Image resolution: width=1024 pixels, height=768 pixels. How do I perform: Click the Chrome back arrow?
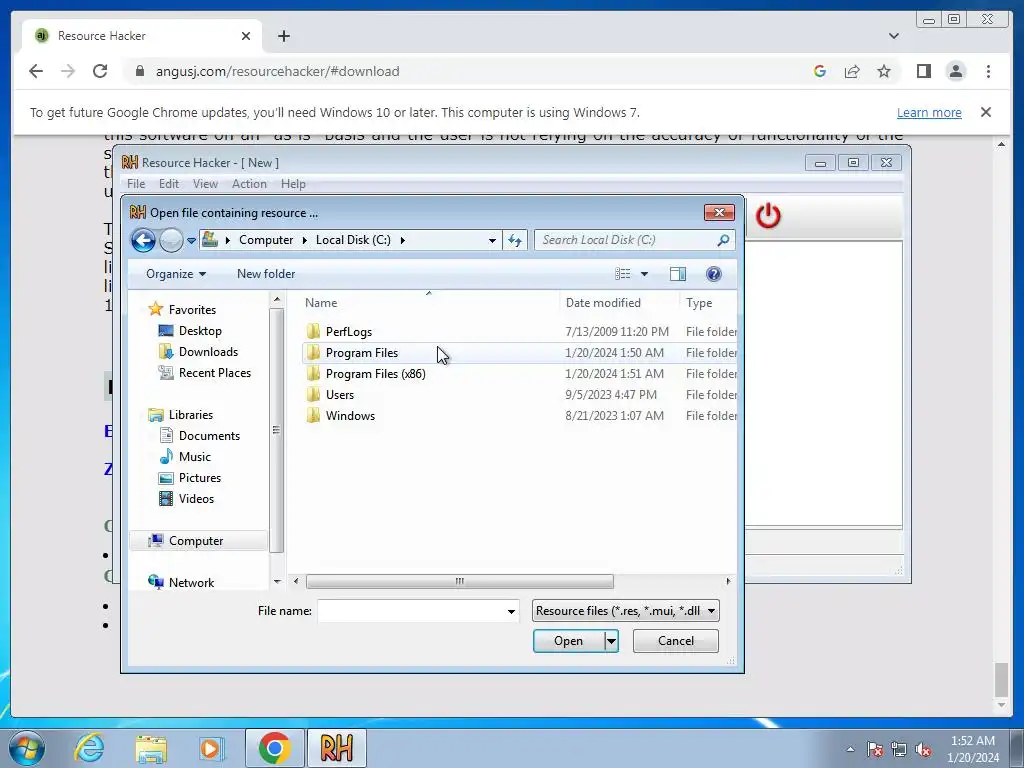[36, 71]
